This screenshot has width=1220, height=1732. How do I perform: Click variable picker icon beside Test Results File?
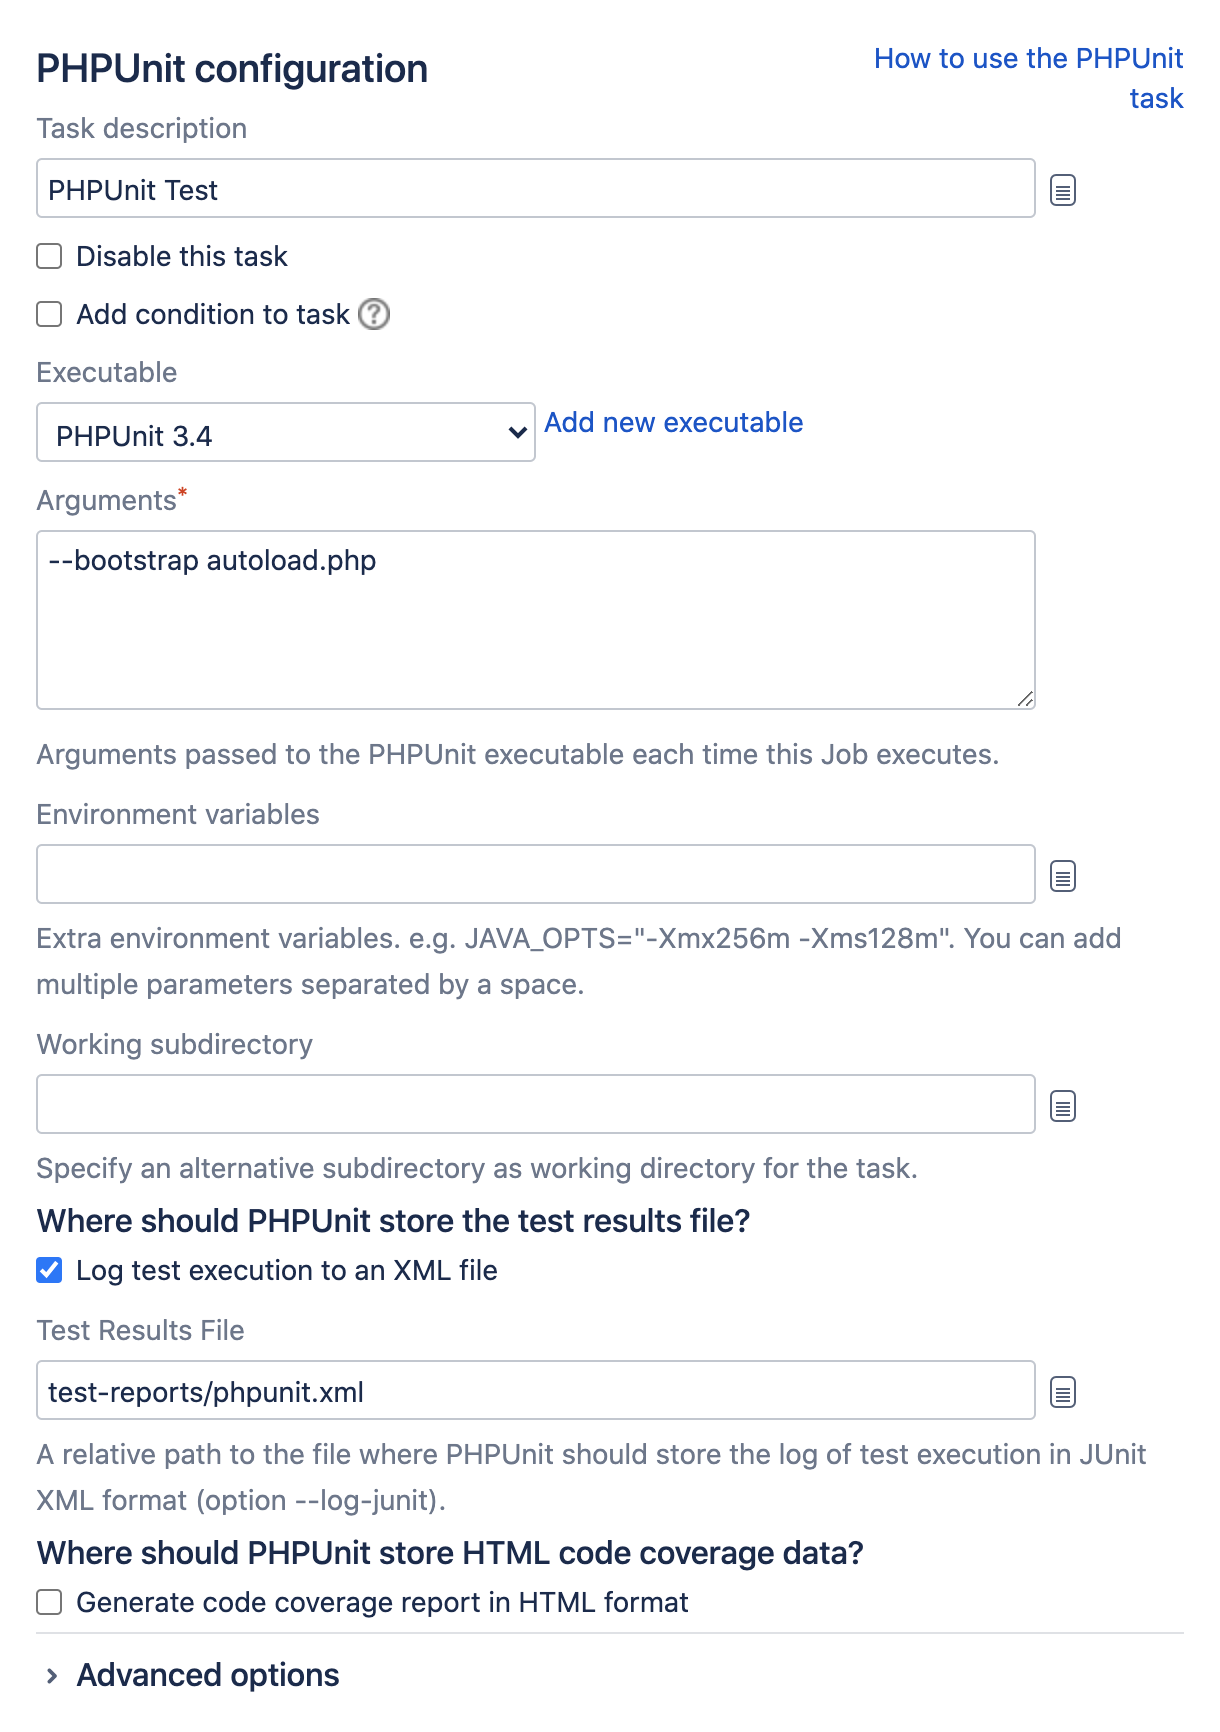(x=1063, y=1392)
